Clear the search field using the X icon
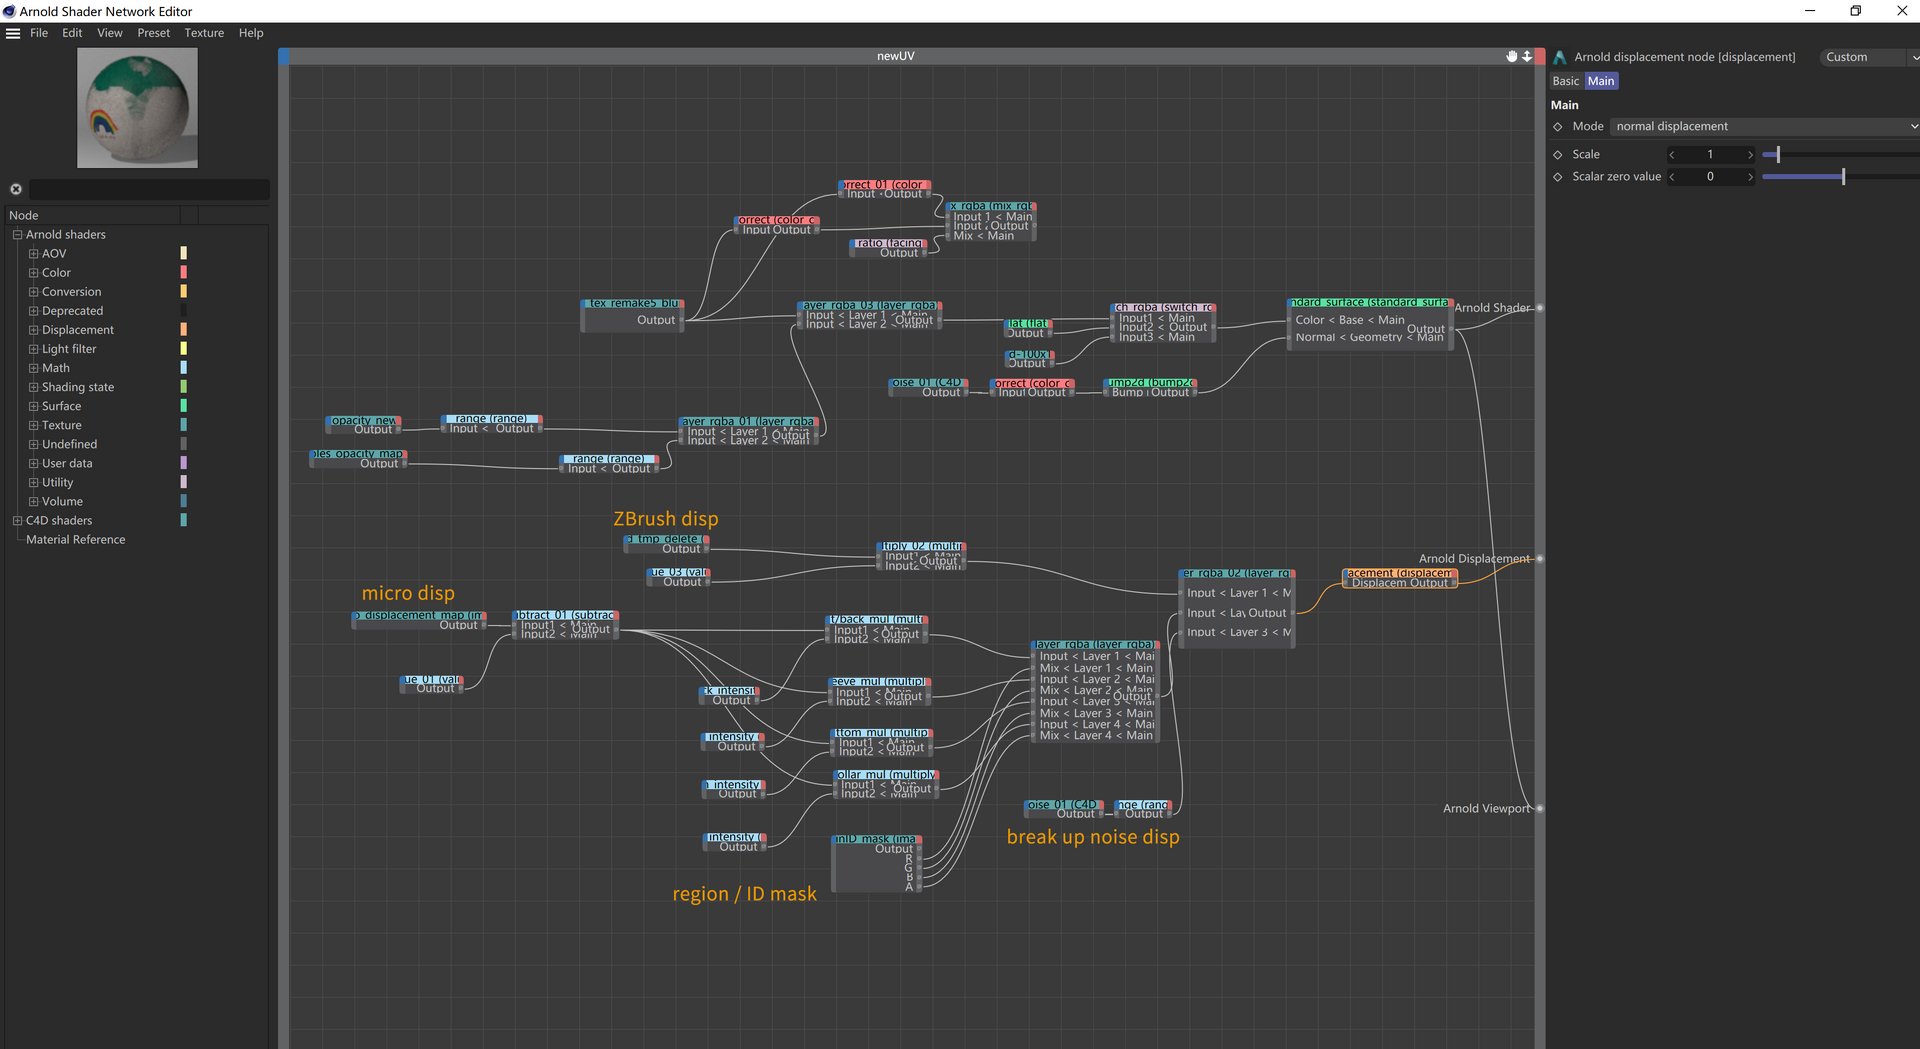 [x=16, y=189]
